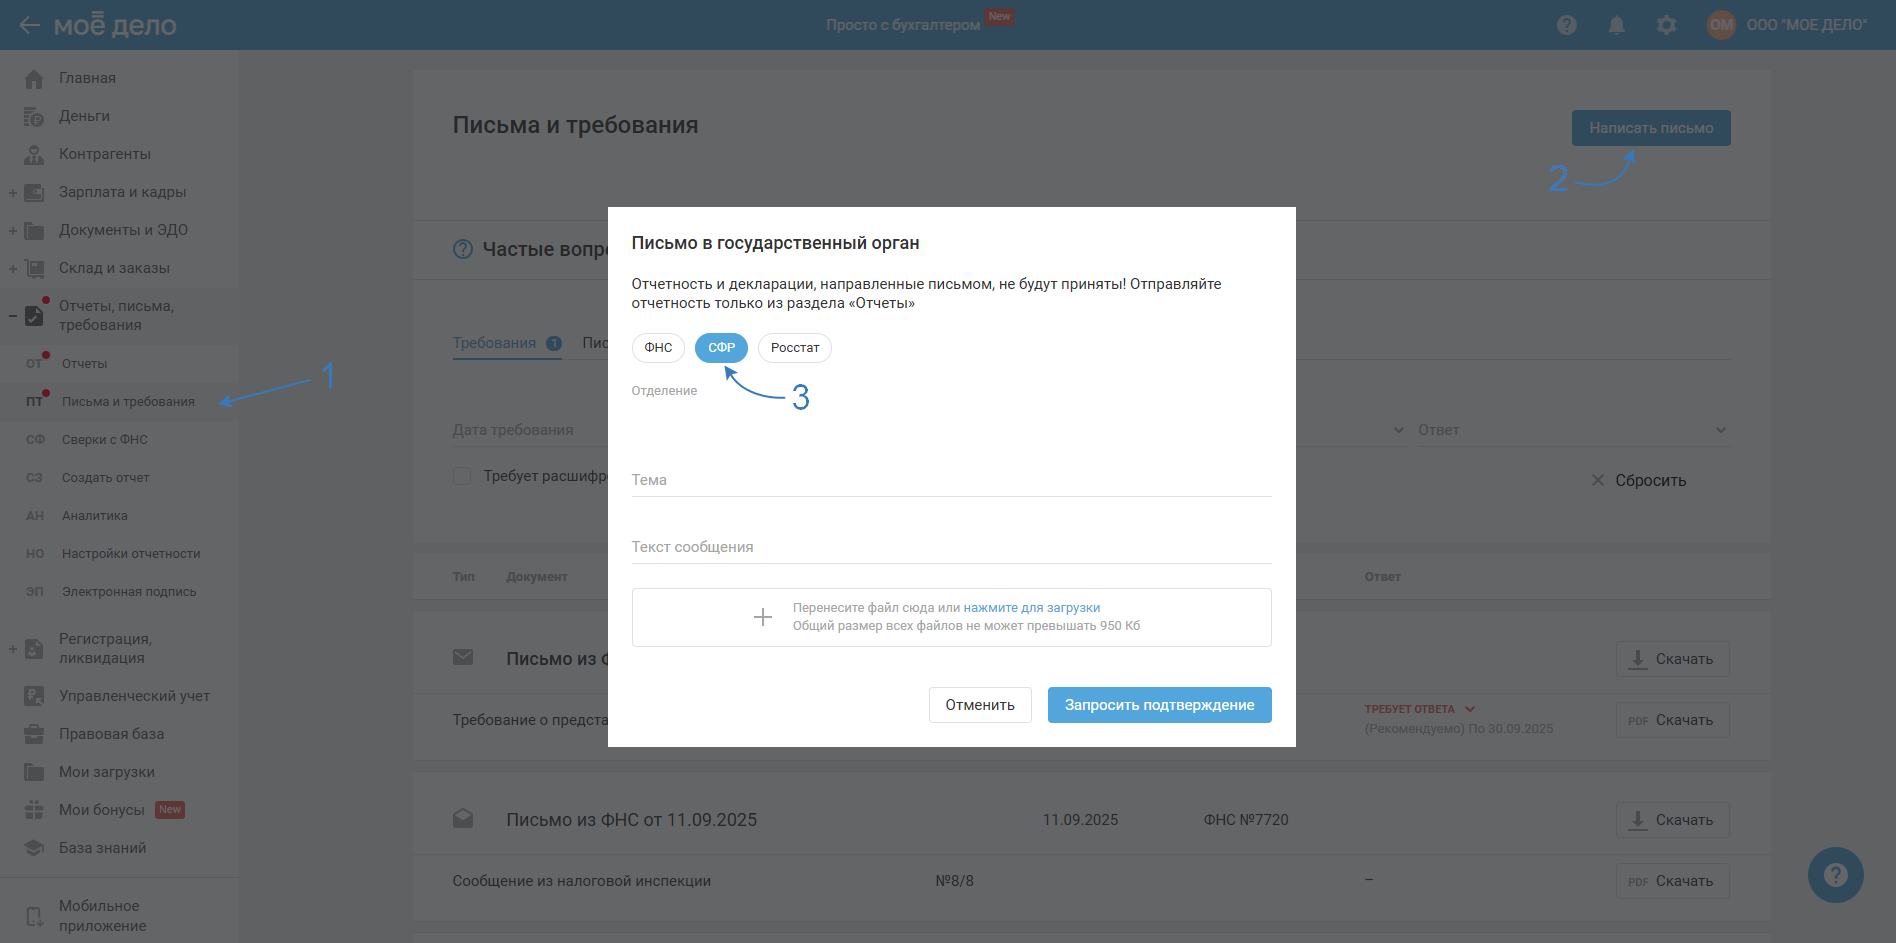The image size is (1896, 943).
Task: Click the back arrow in header
Action: pos(29,25)
